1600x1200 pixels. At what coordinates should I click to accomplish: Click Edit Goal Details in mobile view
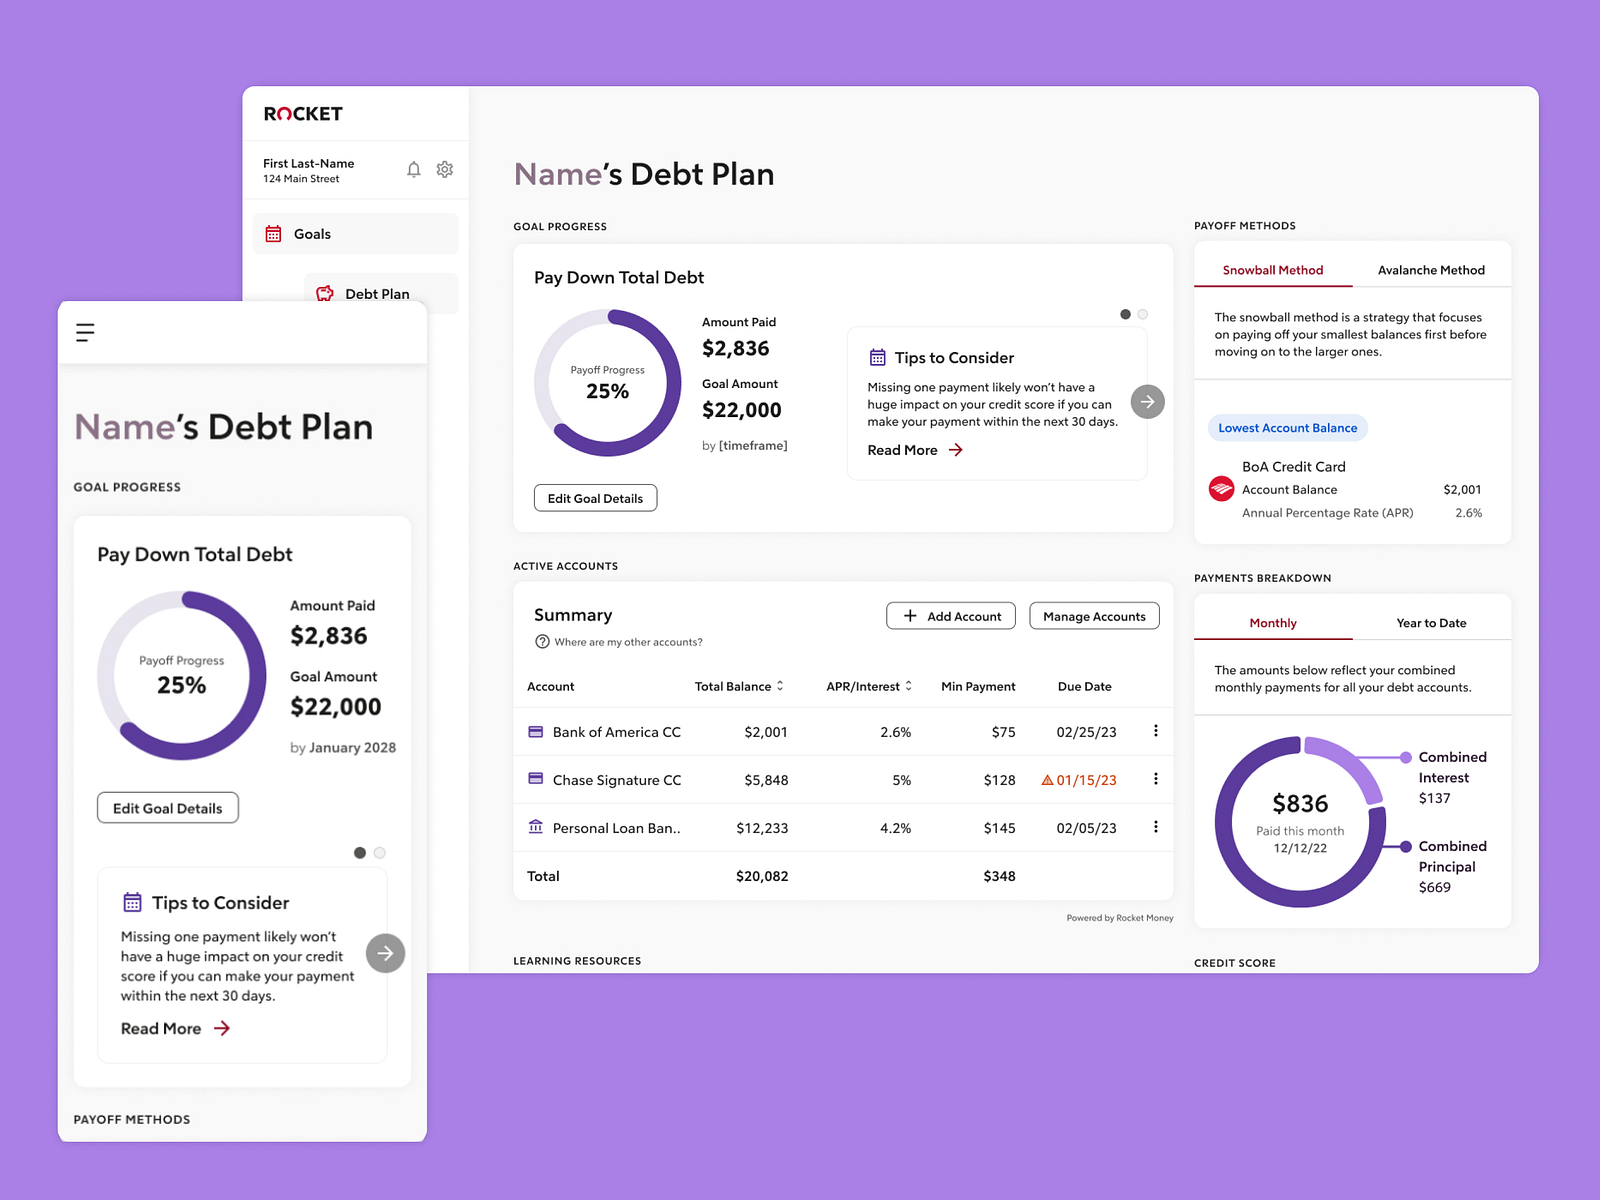(x=168, y=808)
